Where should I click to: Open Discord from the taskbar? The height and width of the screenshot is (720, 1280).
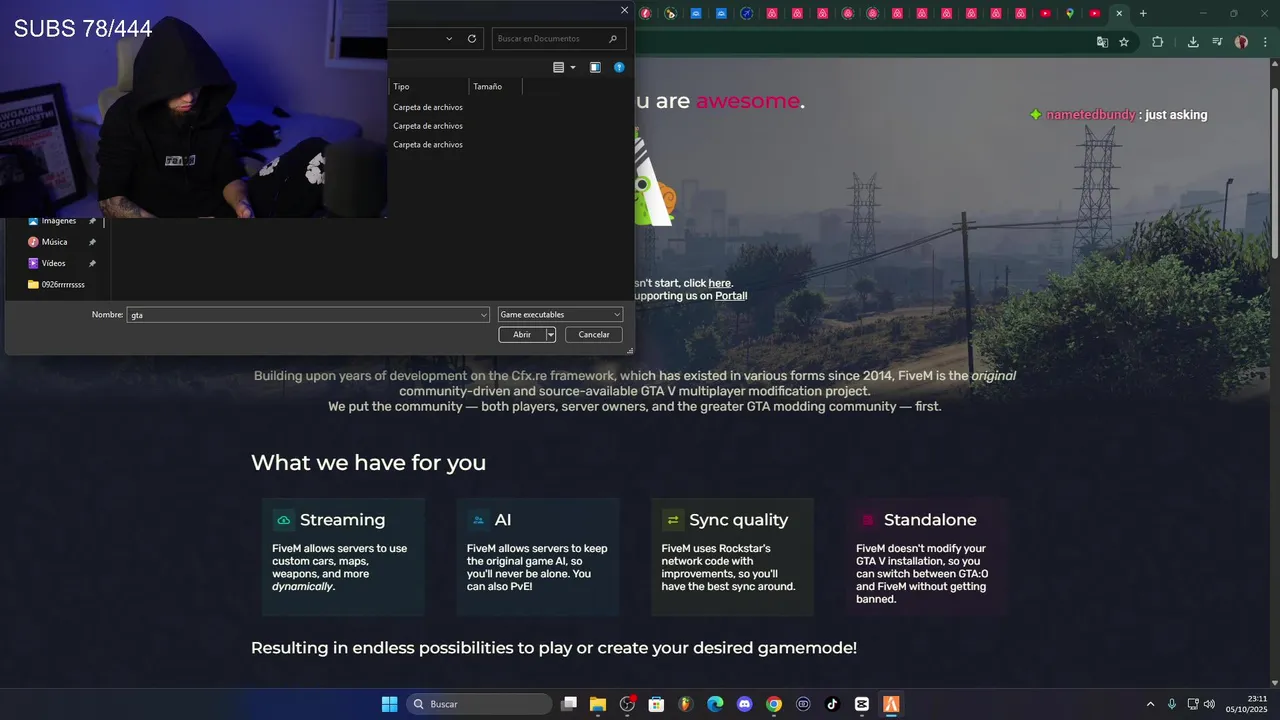click(x=744, y=704)
